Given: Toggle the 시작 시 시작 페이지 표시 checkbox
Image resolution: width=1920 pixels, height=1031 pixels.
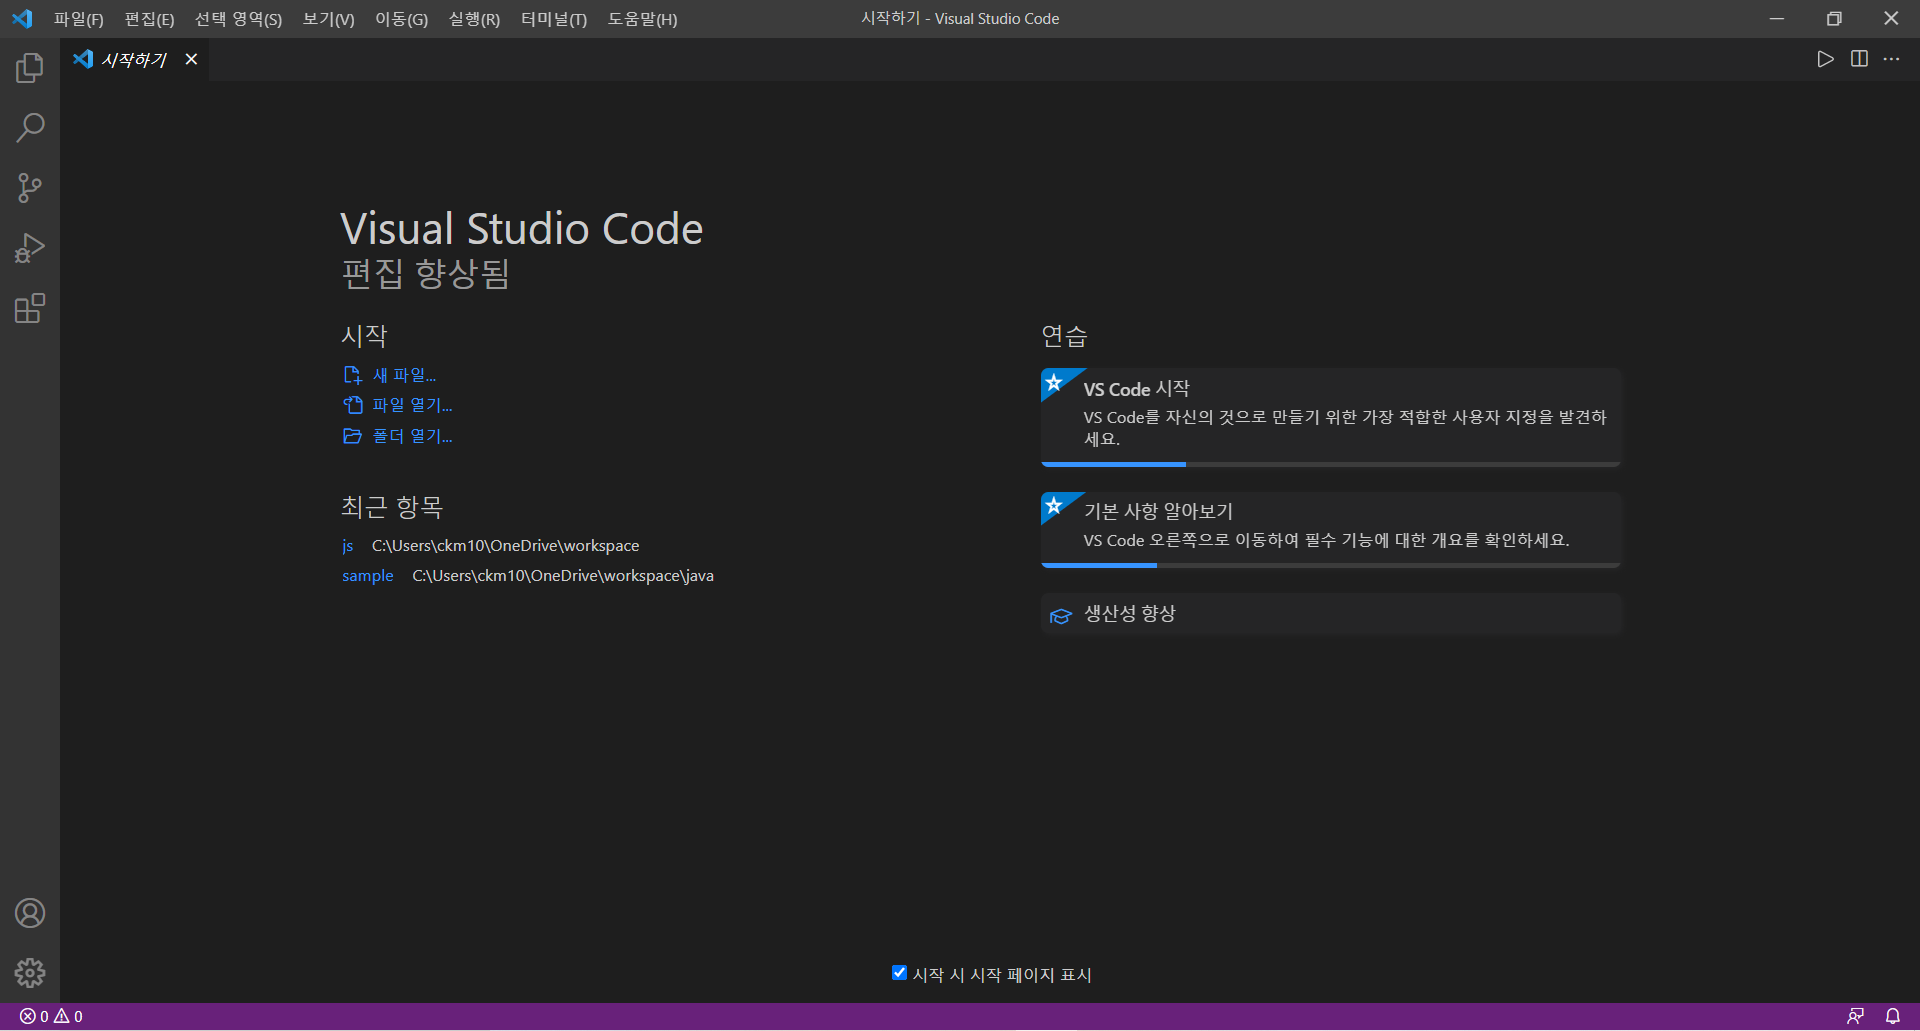Looking at the screenshot, I should pos(899,973).
